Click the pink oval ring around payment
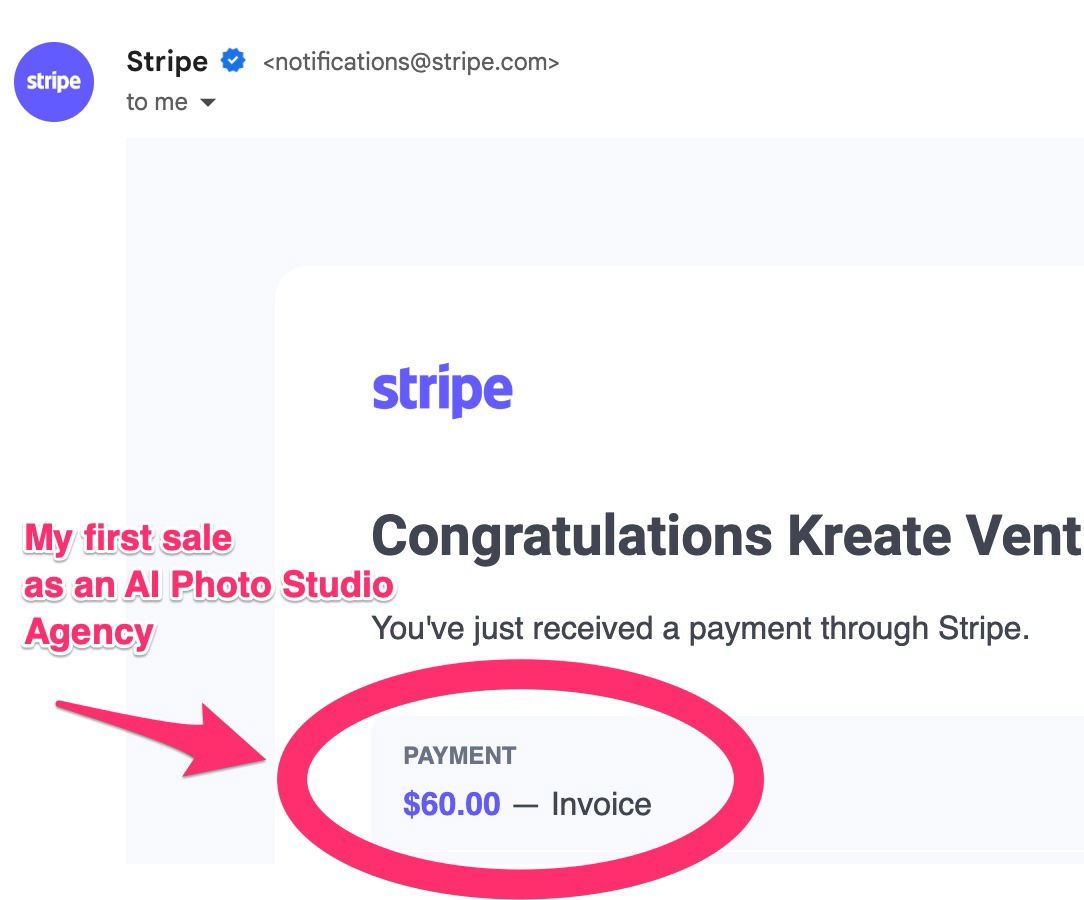The height and width of the screenshot is (900, 1084). 520,779
